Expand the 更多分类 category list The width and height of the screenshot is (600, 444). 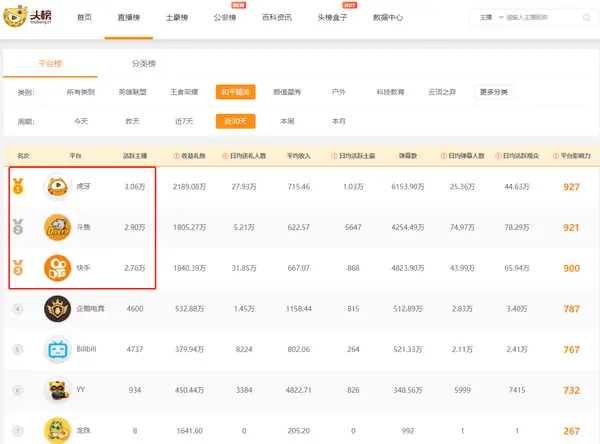click(x=494, y=92)
